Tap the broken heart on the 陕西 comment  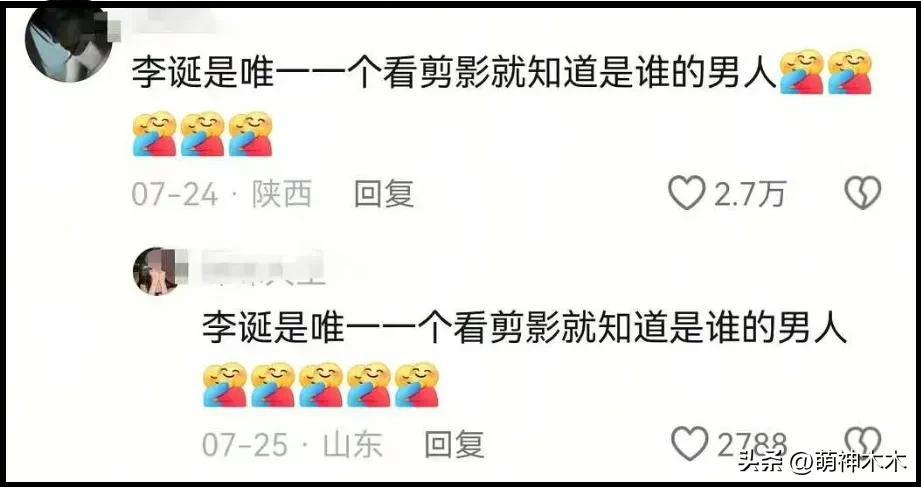click(862, 193)
